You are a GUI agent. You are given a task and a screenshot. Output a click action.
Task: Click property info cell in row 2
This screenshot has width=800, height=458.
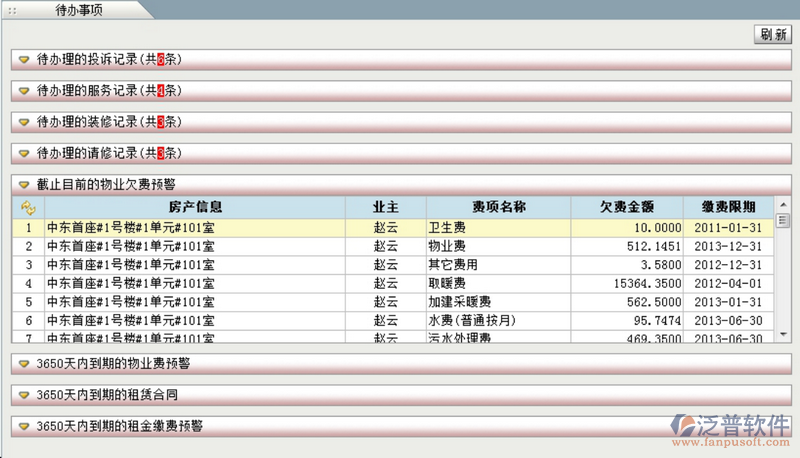coord(195,247)
